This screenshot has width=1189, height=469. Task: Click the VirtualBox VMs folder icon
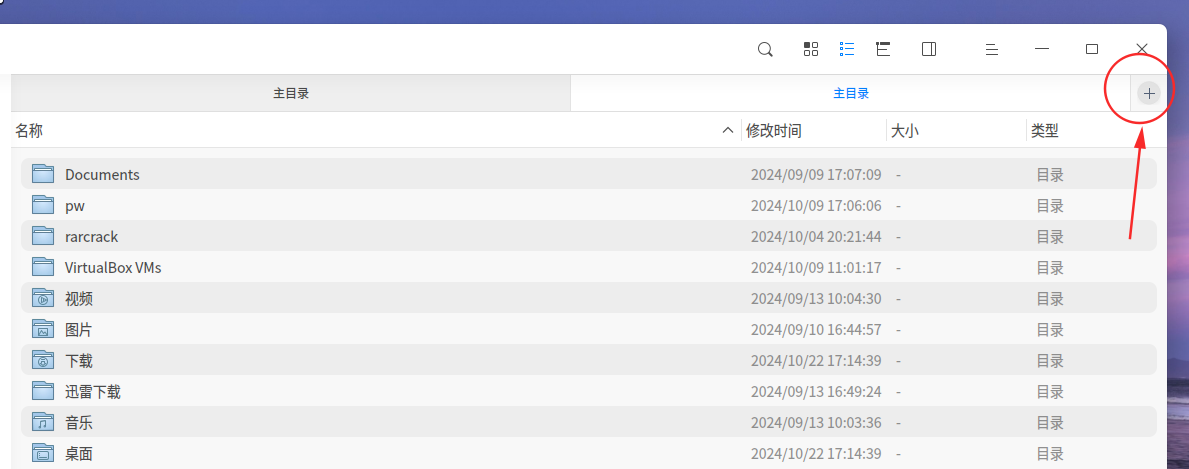43,267
